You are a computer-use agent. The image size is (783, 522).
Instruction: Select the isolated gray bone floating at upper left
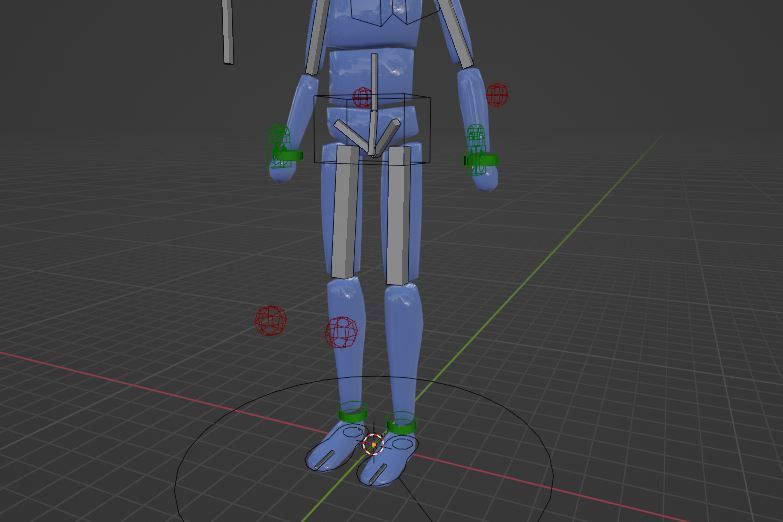[x=228, y=31]
